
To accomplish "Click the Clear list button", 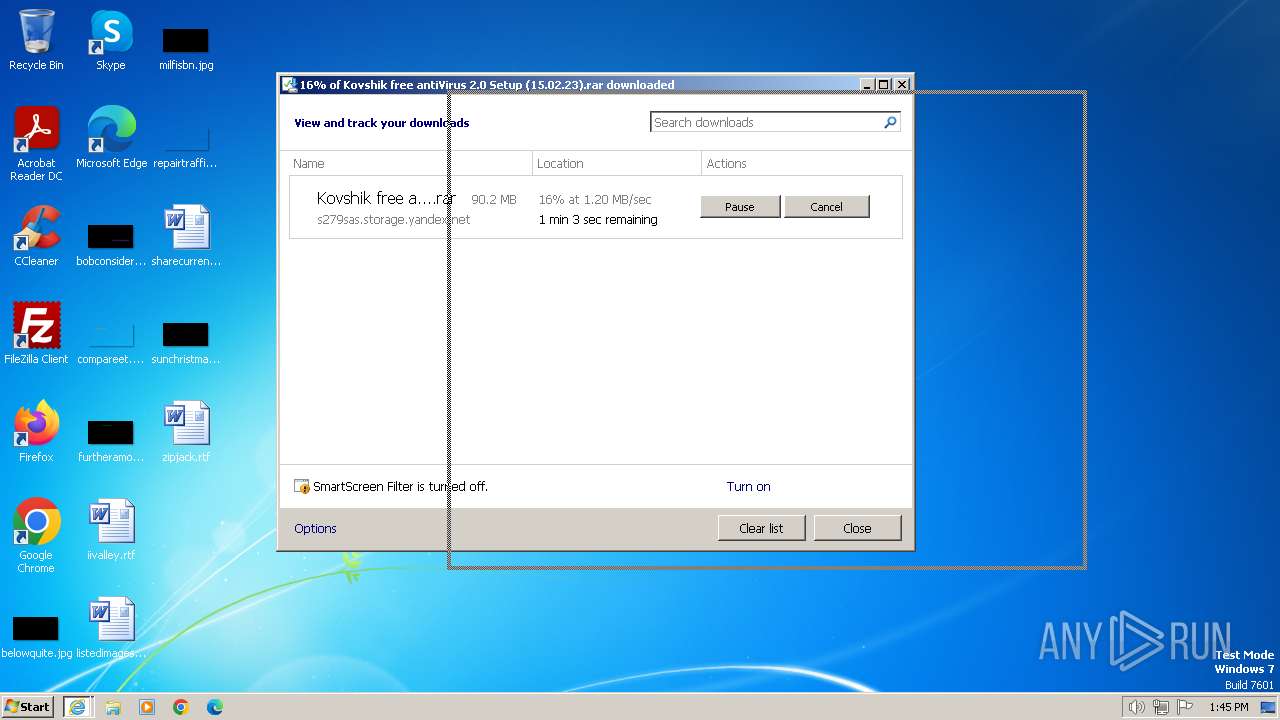I will click(x=761, y=528).
